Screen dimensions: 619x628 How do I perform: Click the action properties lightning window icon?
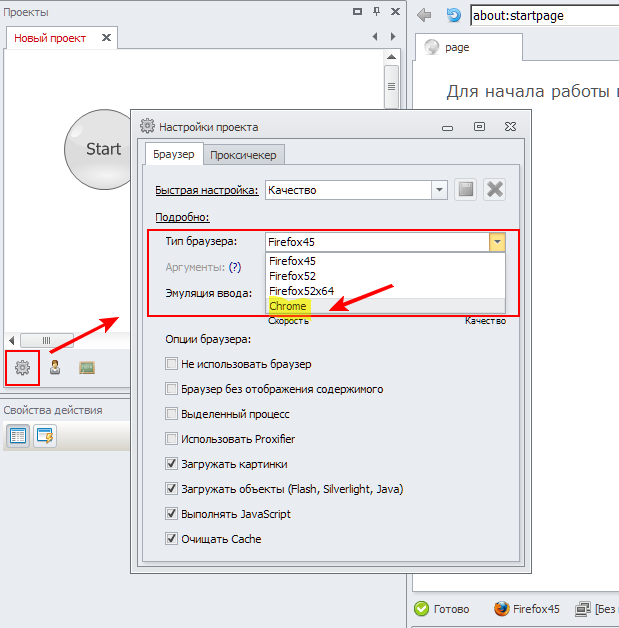tap(45, 436)
